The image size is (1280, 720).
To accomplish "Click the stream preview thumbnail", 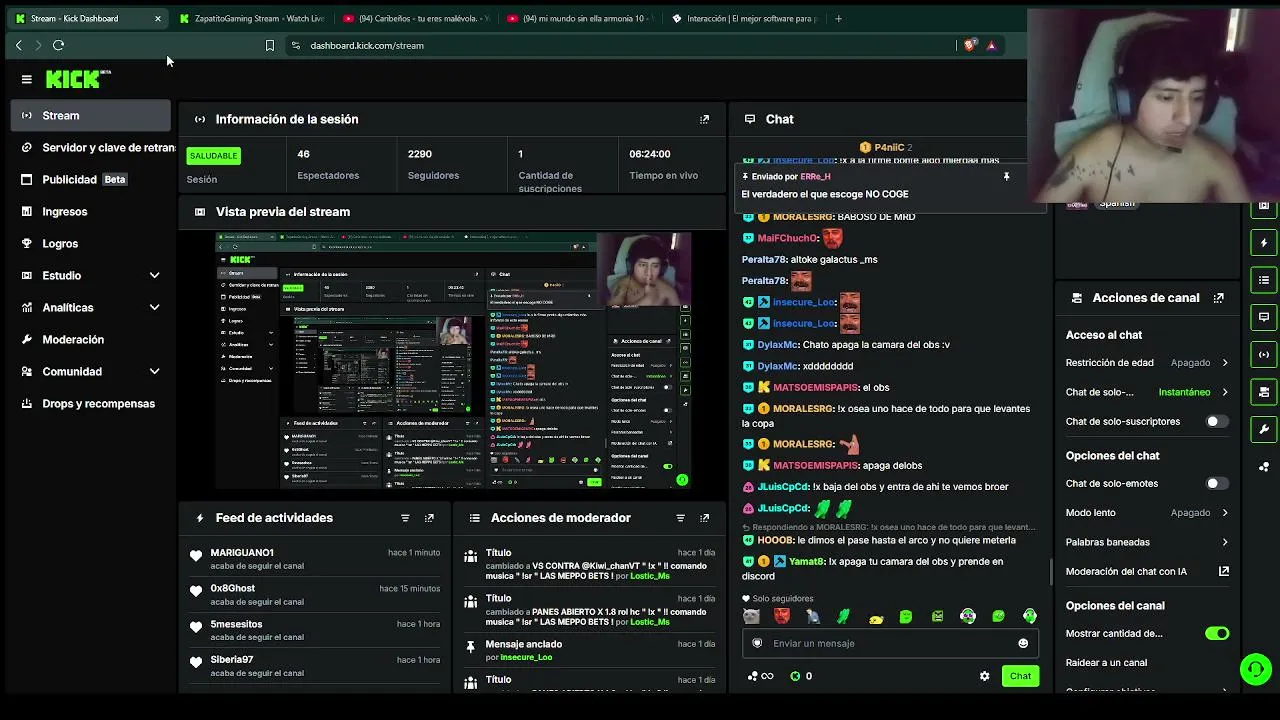I will pos(453,361).
